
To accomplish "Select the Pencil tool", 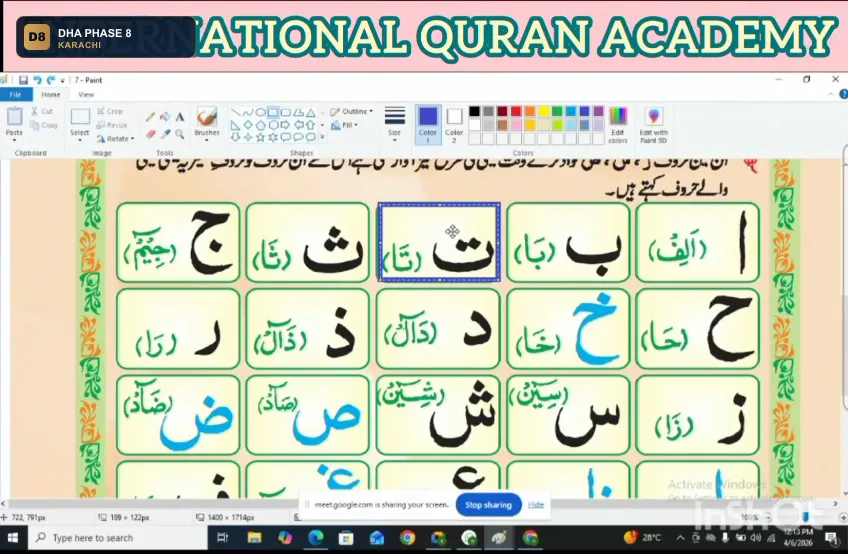I will (150, 117).
